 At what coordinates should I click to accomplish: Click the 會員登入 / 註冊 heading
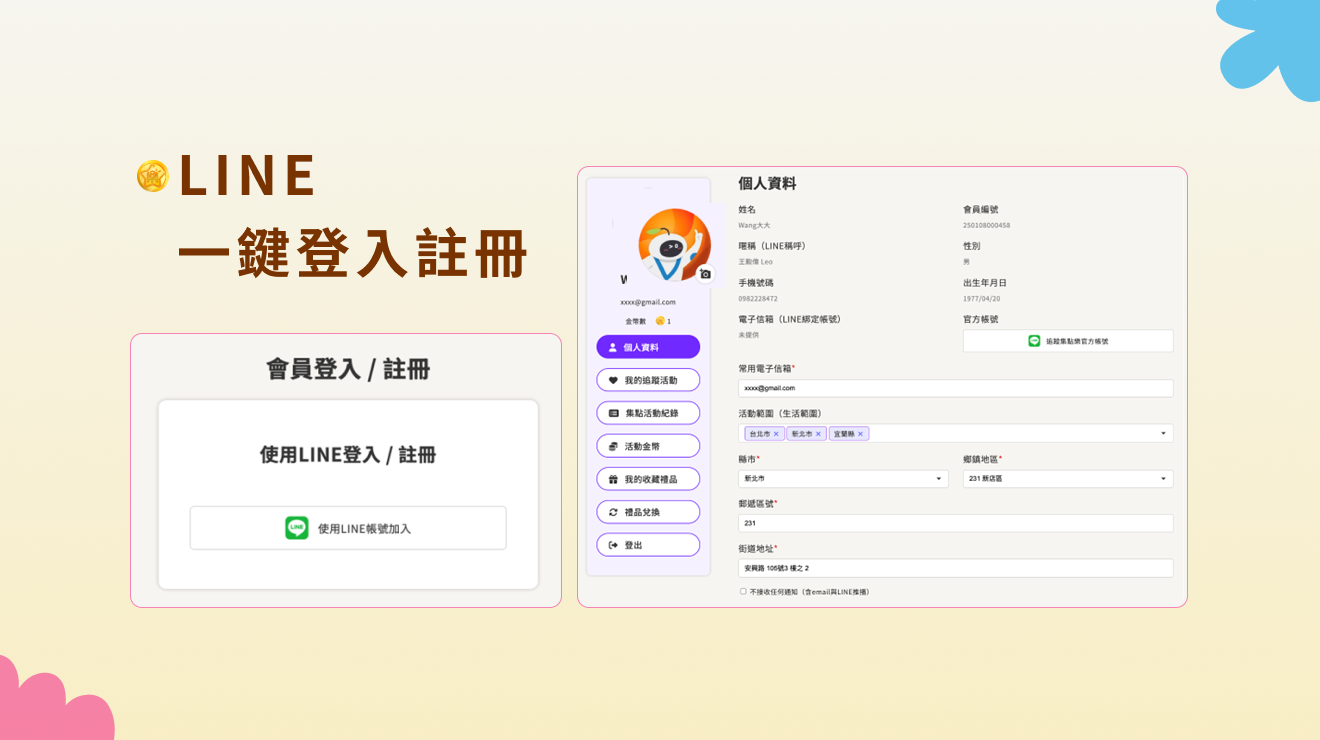click(x=348, y=369)
